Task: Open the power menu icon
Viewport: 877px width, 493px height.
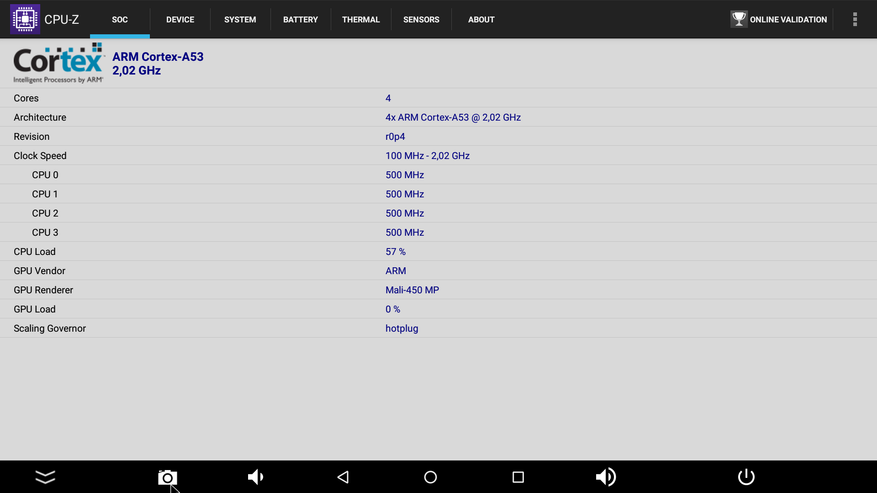Action: pyautogui.click(x=746, y=477)
